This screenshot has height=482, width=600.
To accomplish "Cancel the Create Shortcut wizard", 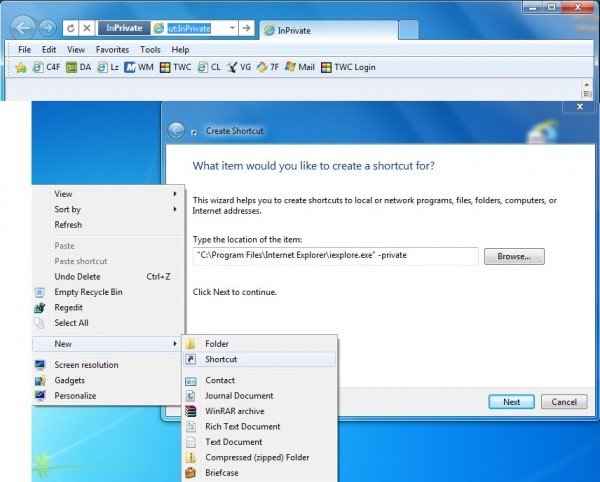I will (x=564, y=402).
